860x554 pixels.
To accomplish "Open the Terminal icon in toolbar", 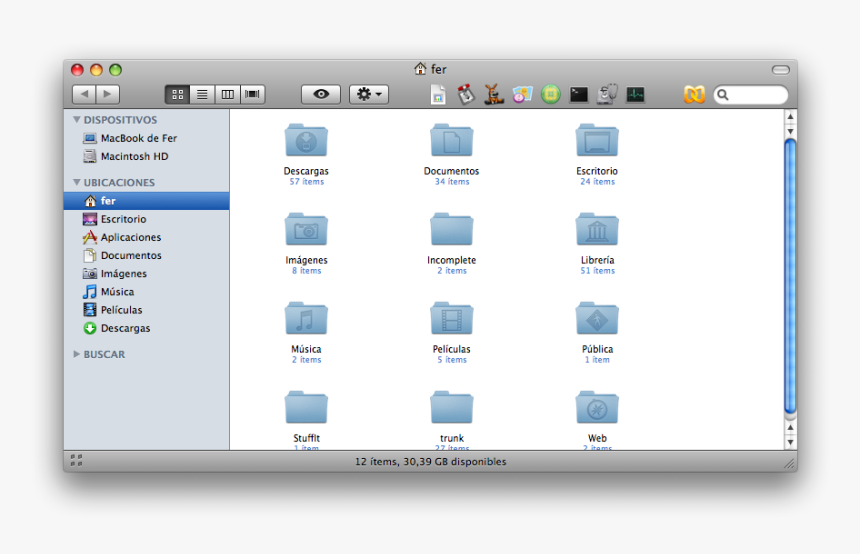I will (x=579, y=95).
